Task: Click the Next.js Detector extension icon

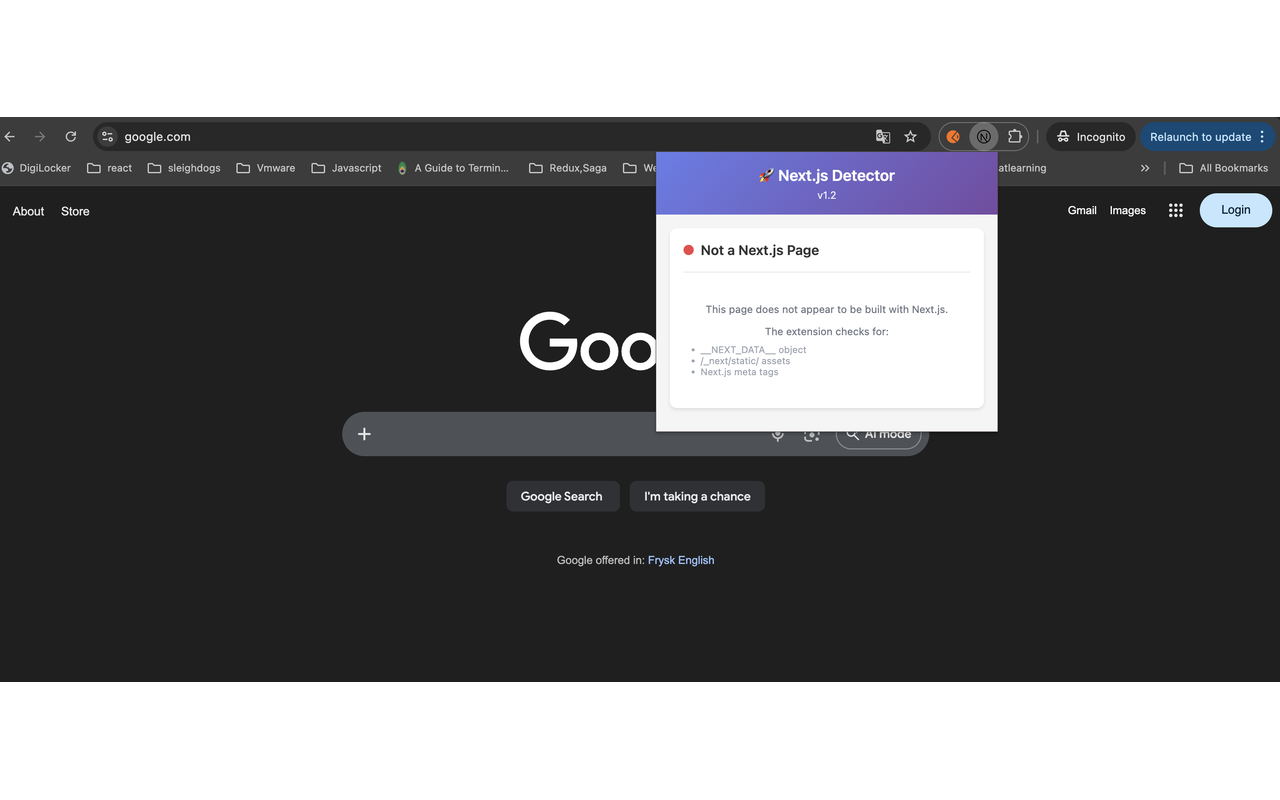Action: [x=984, y=137]
